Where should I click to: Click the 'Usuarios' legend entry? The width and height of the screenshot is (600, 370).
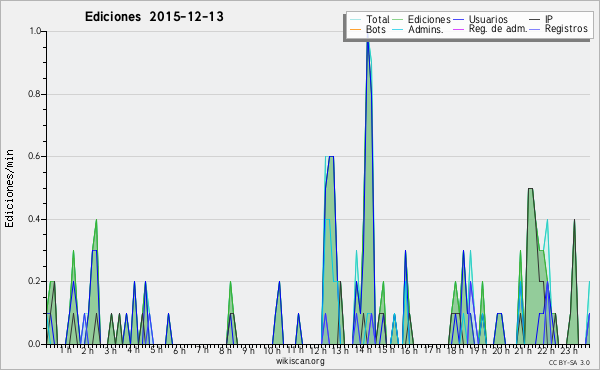[x=488, y=19]
